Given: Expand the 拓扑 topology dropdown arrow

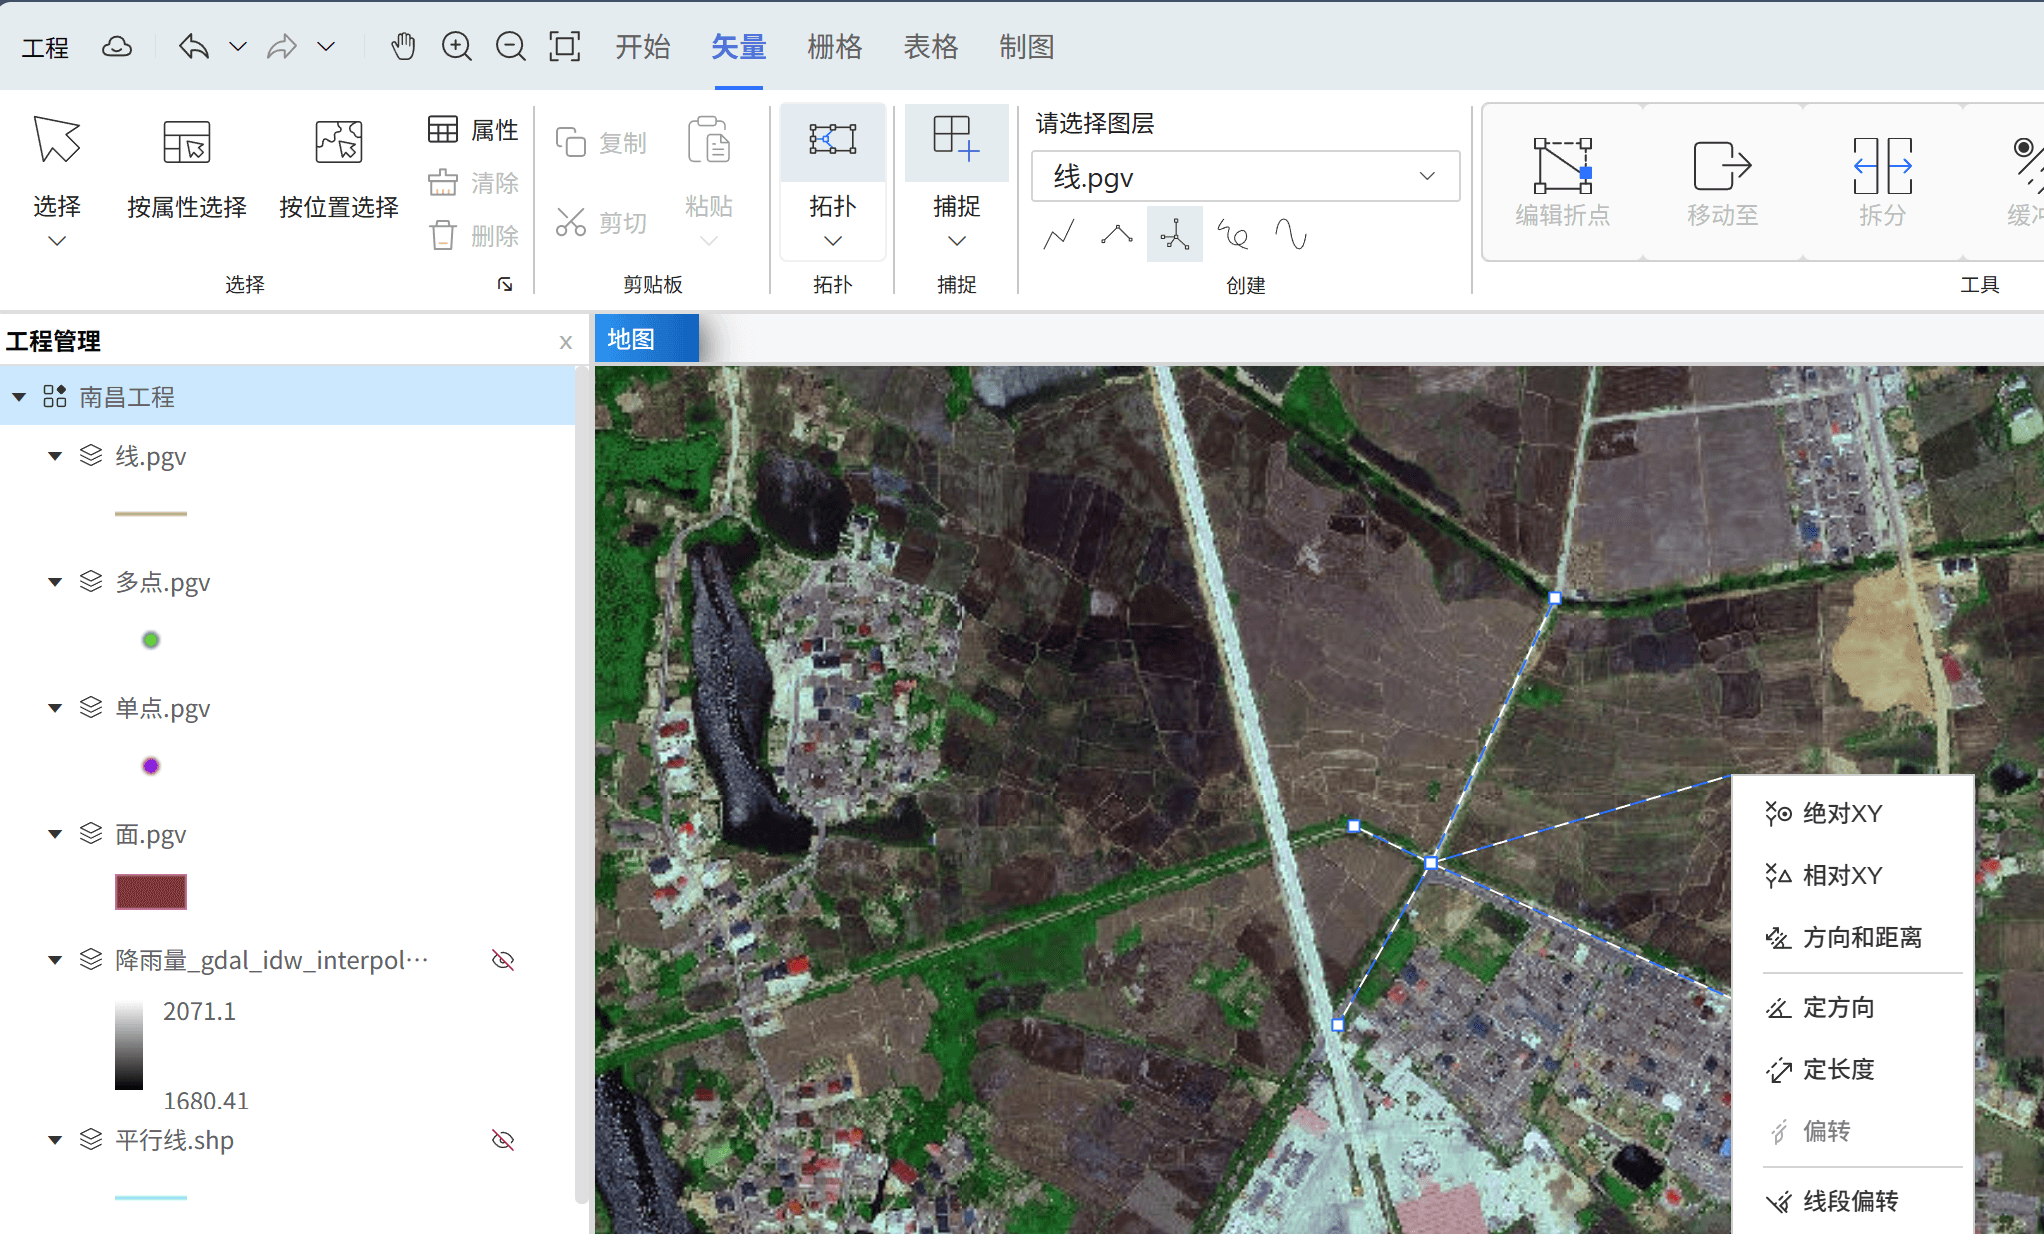Looking at the screenshot, I should click(x=832, y=241).
